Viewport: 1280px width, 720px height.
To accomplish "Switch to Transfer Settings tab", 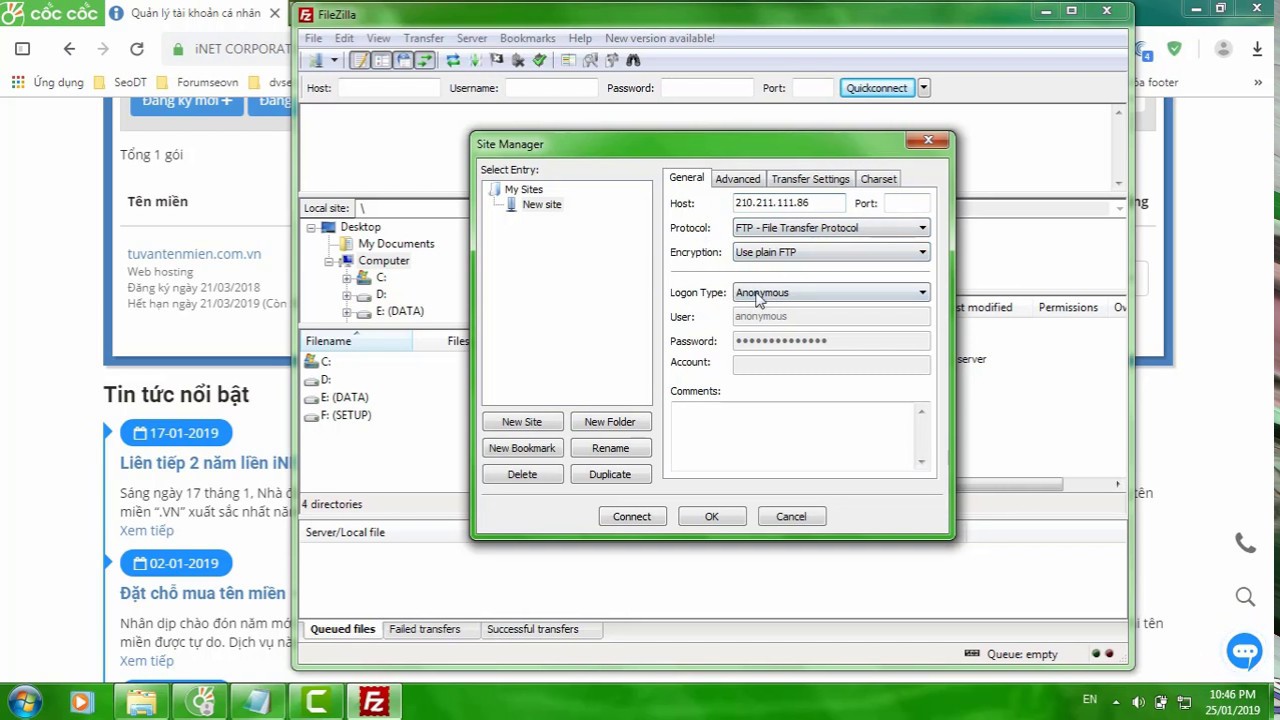I will (810, 179).
